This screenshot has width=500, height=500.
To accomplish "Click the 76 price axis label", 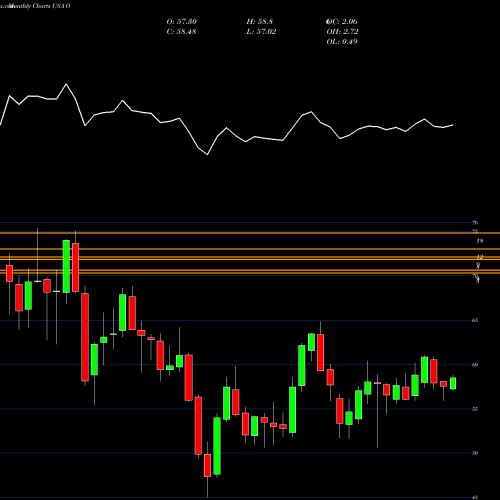I will coord(475,223).
